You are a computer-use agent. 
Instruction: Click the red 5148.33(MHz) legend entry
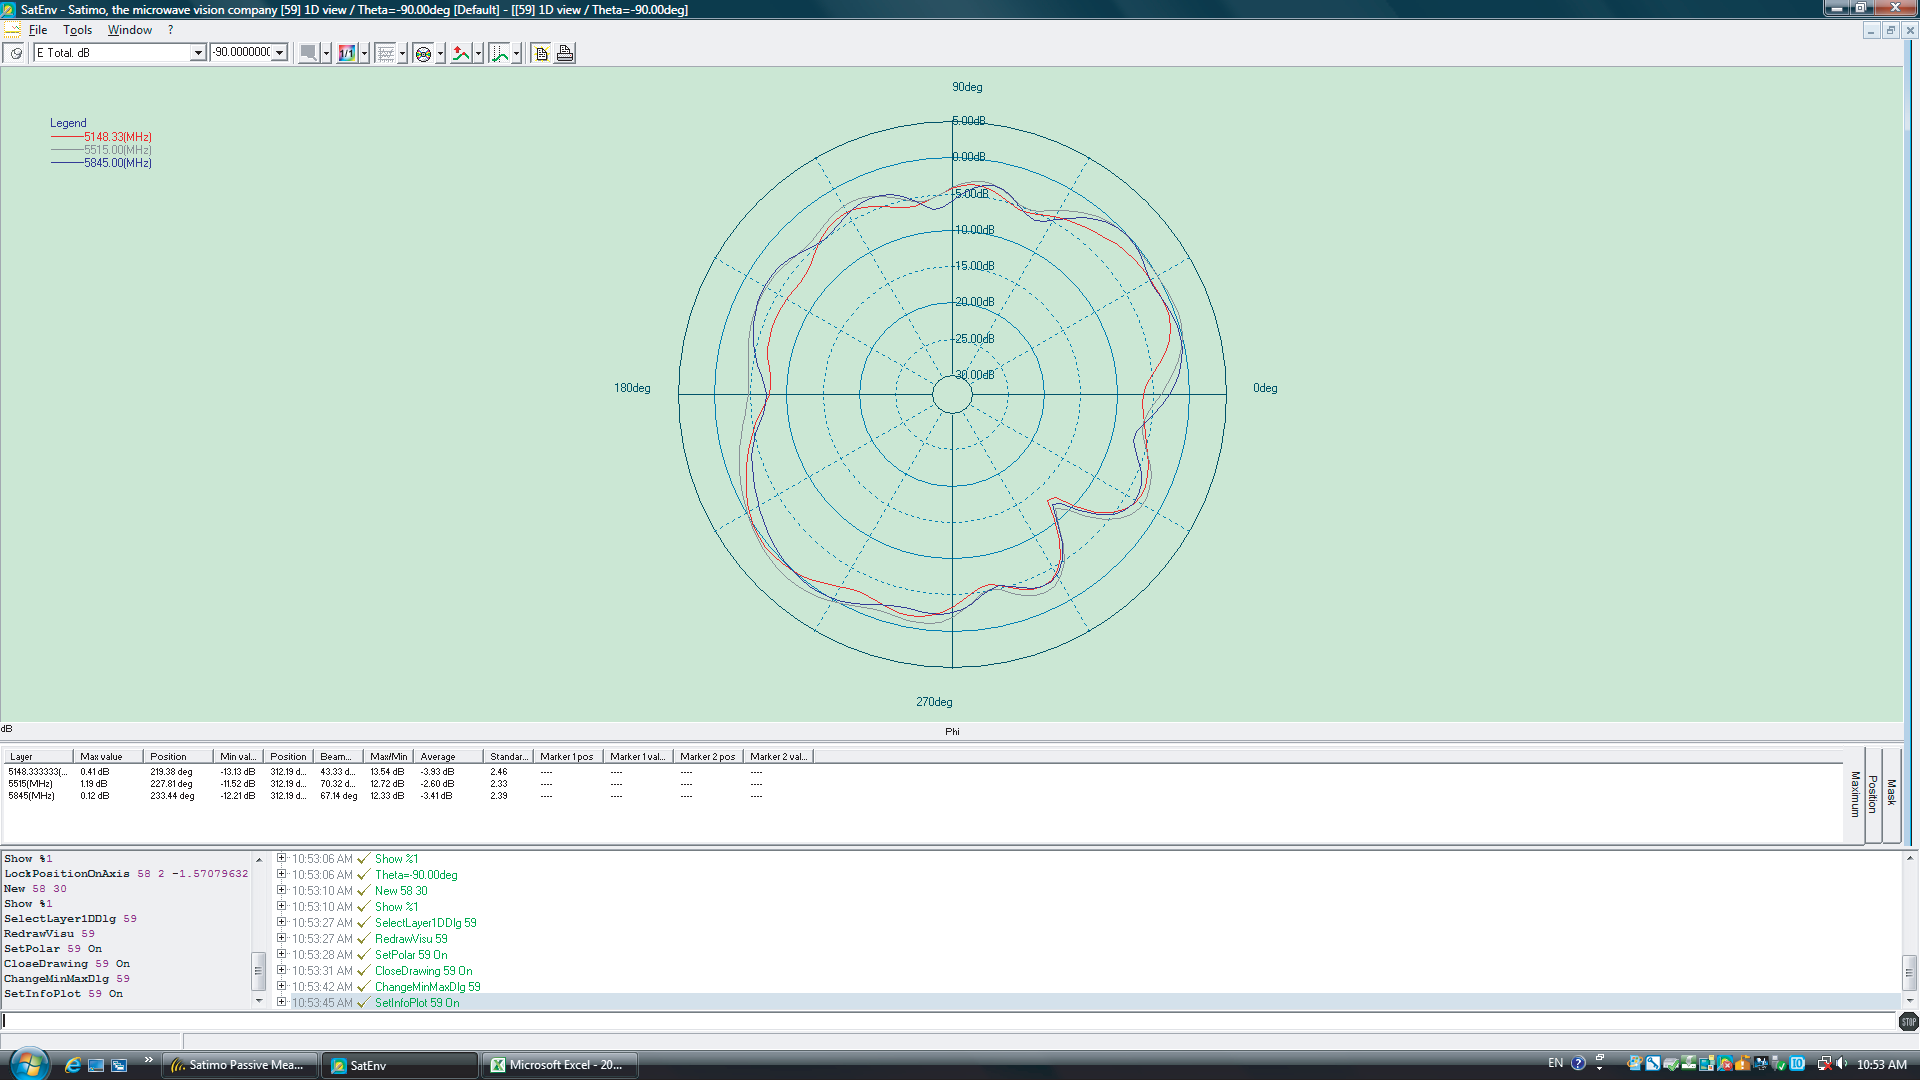117,137
